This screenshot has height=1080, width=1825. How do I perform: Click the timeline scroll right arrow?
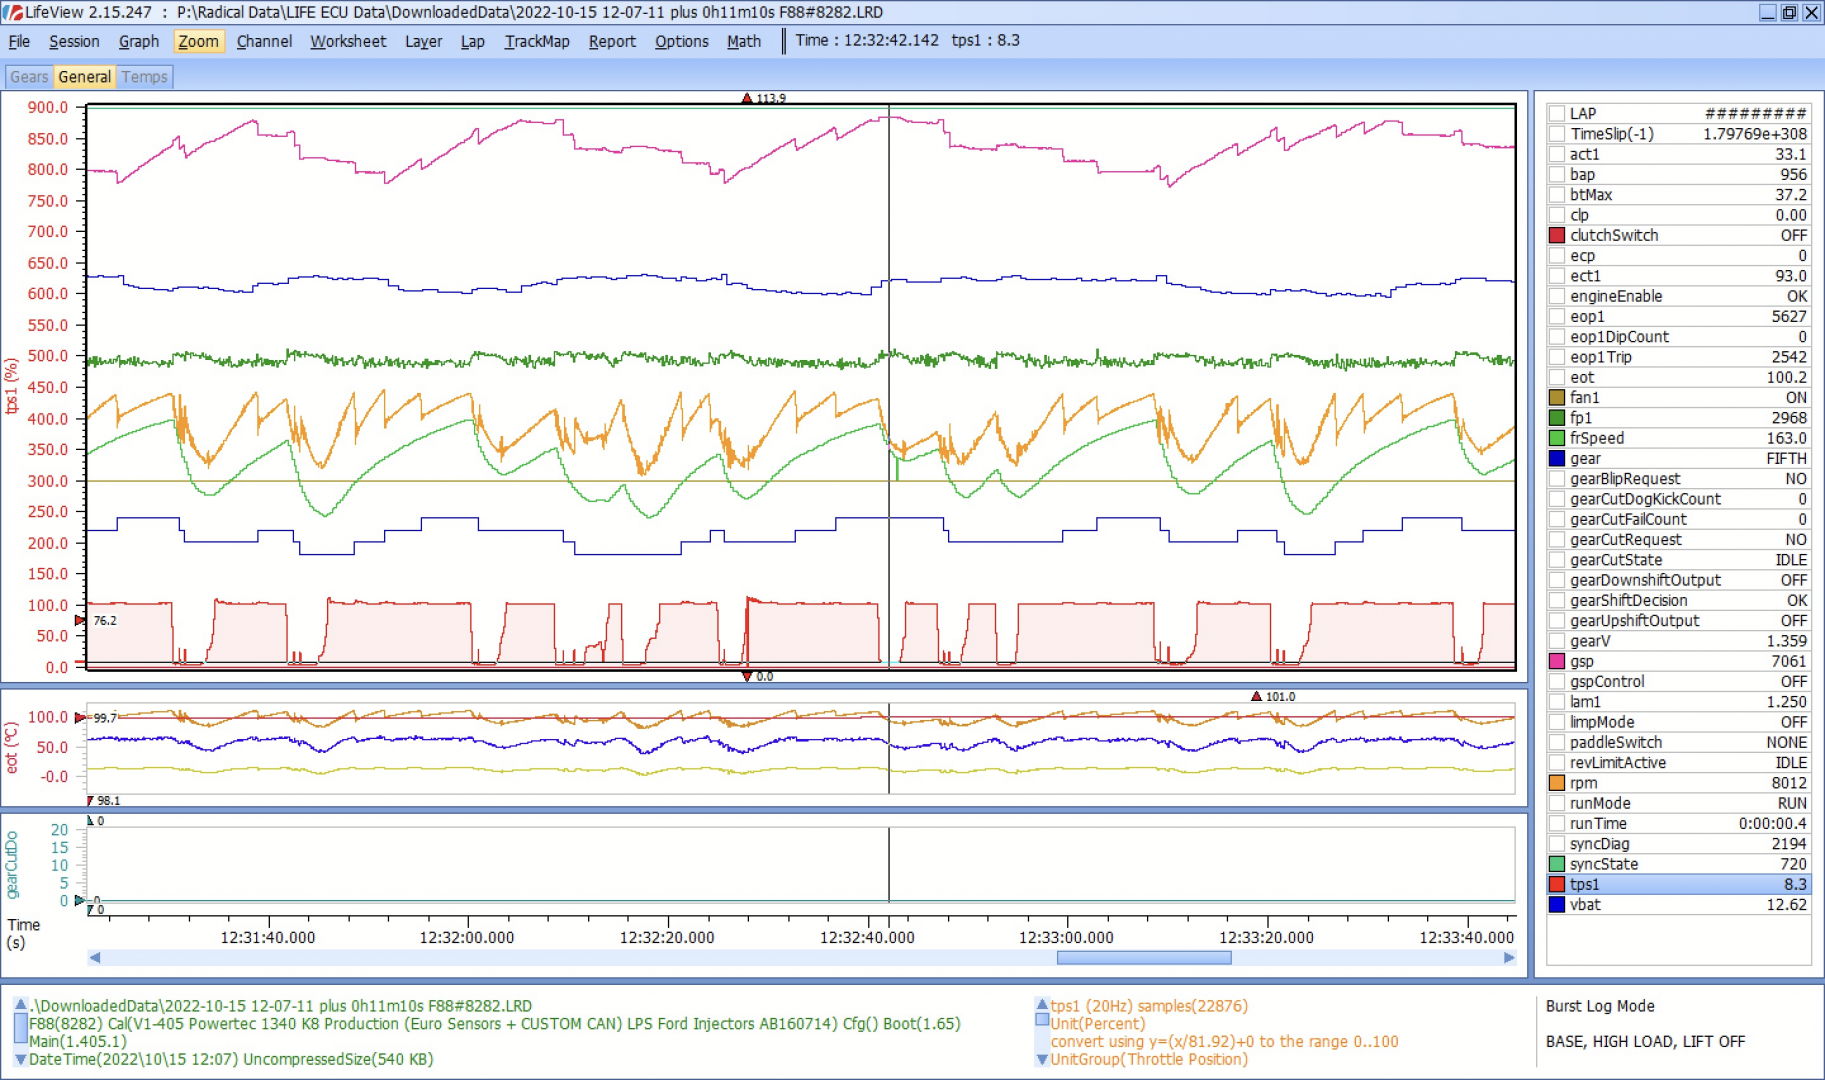click(1509, 958)
